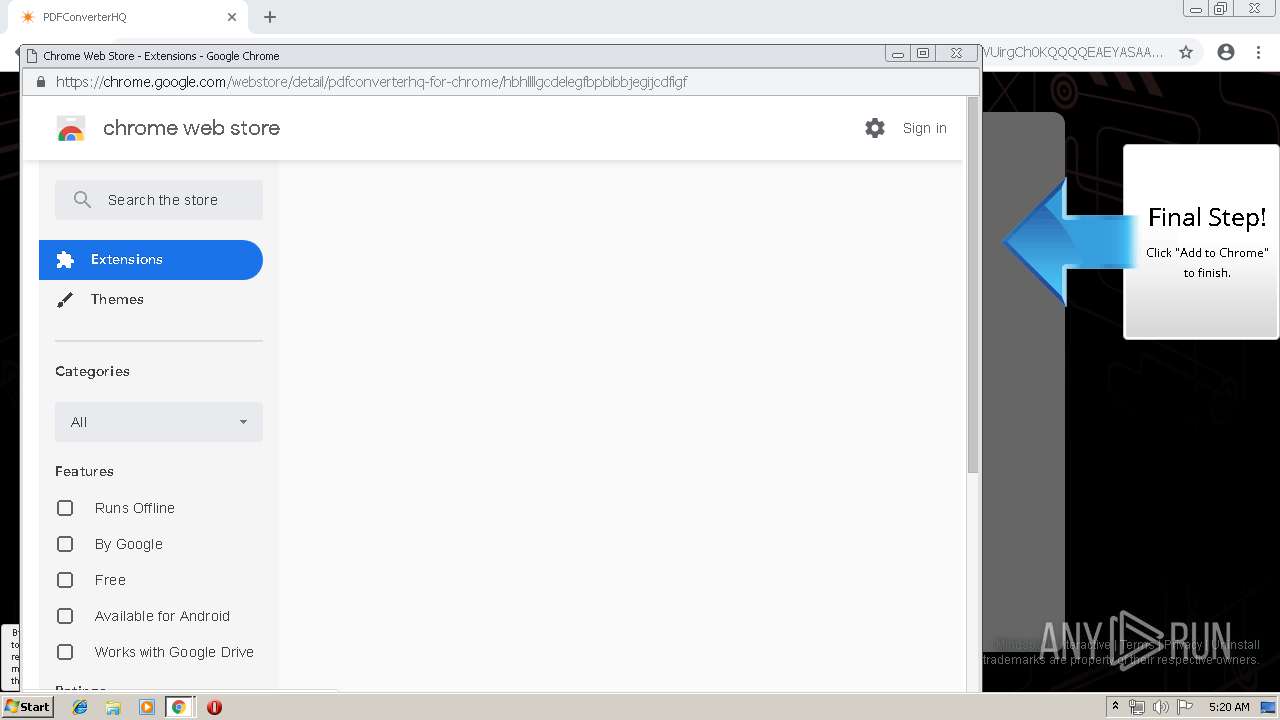Open the Start menu

[27, 707]
